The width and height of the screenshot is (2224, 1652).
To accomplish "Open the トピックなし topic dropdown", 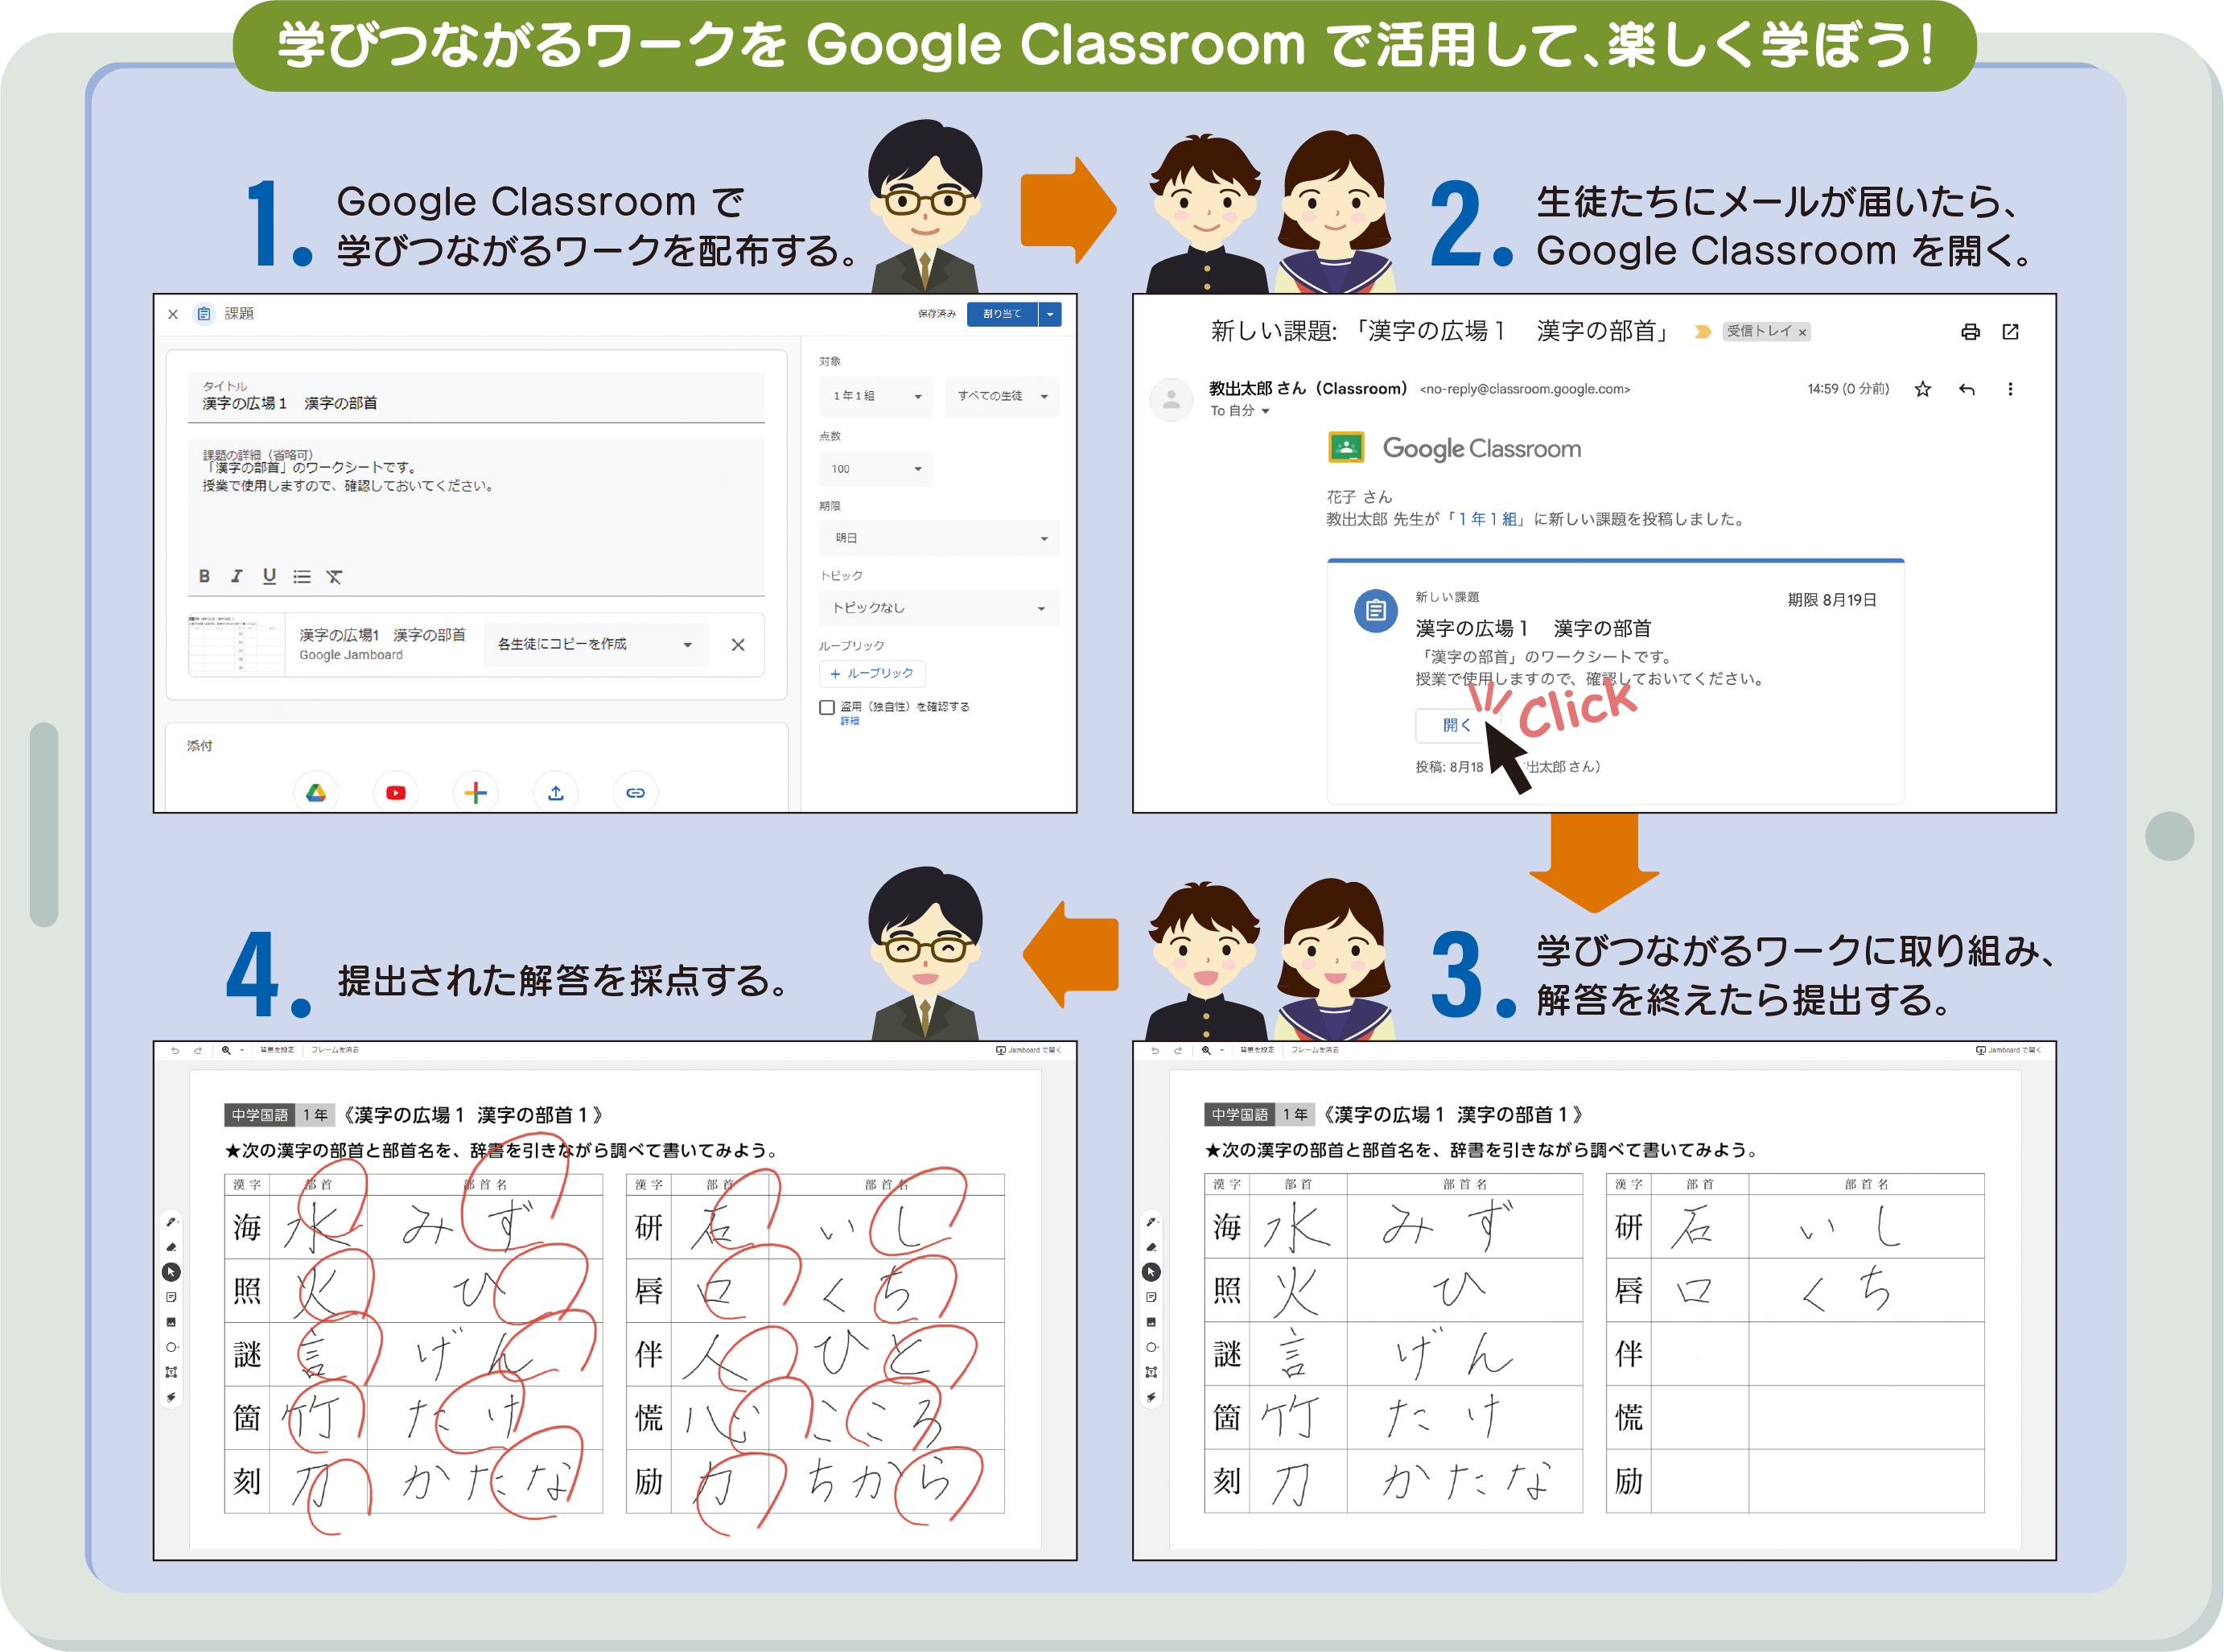I will click(x=939, y=608).
